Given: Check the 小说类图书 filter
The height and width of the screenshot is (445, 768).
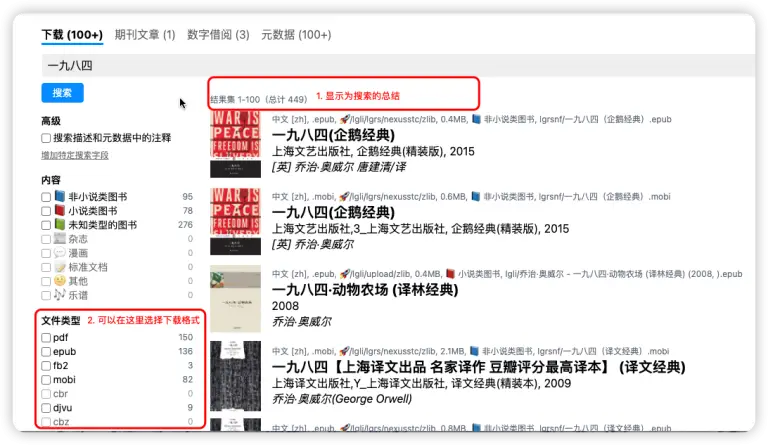Looking at the screenshot, I should click(46, 211).
